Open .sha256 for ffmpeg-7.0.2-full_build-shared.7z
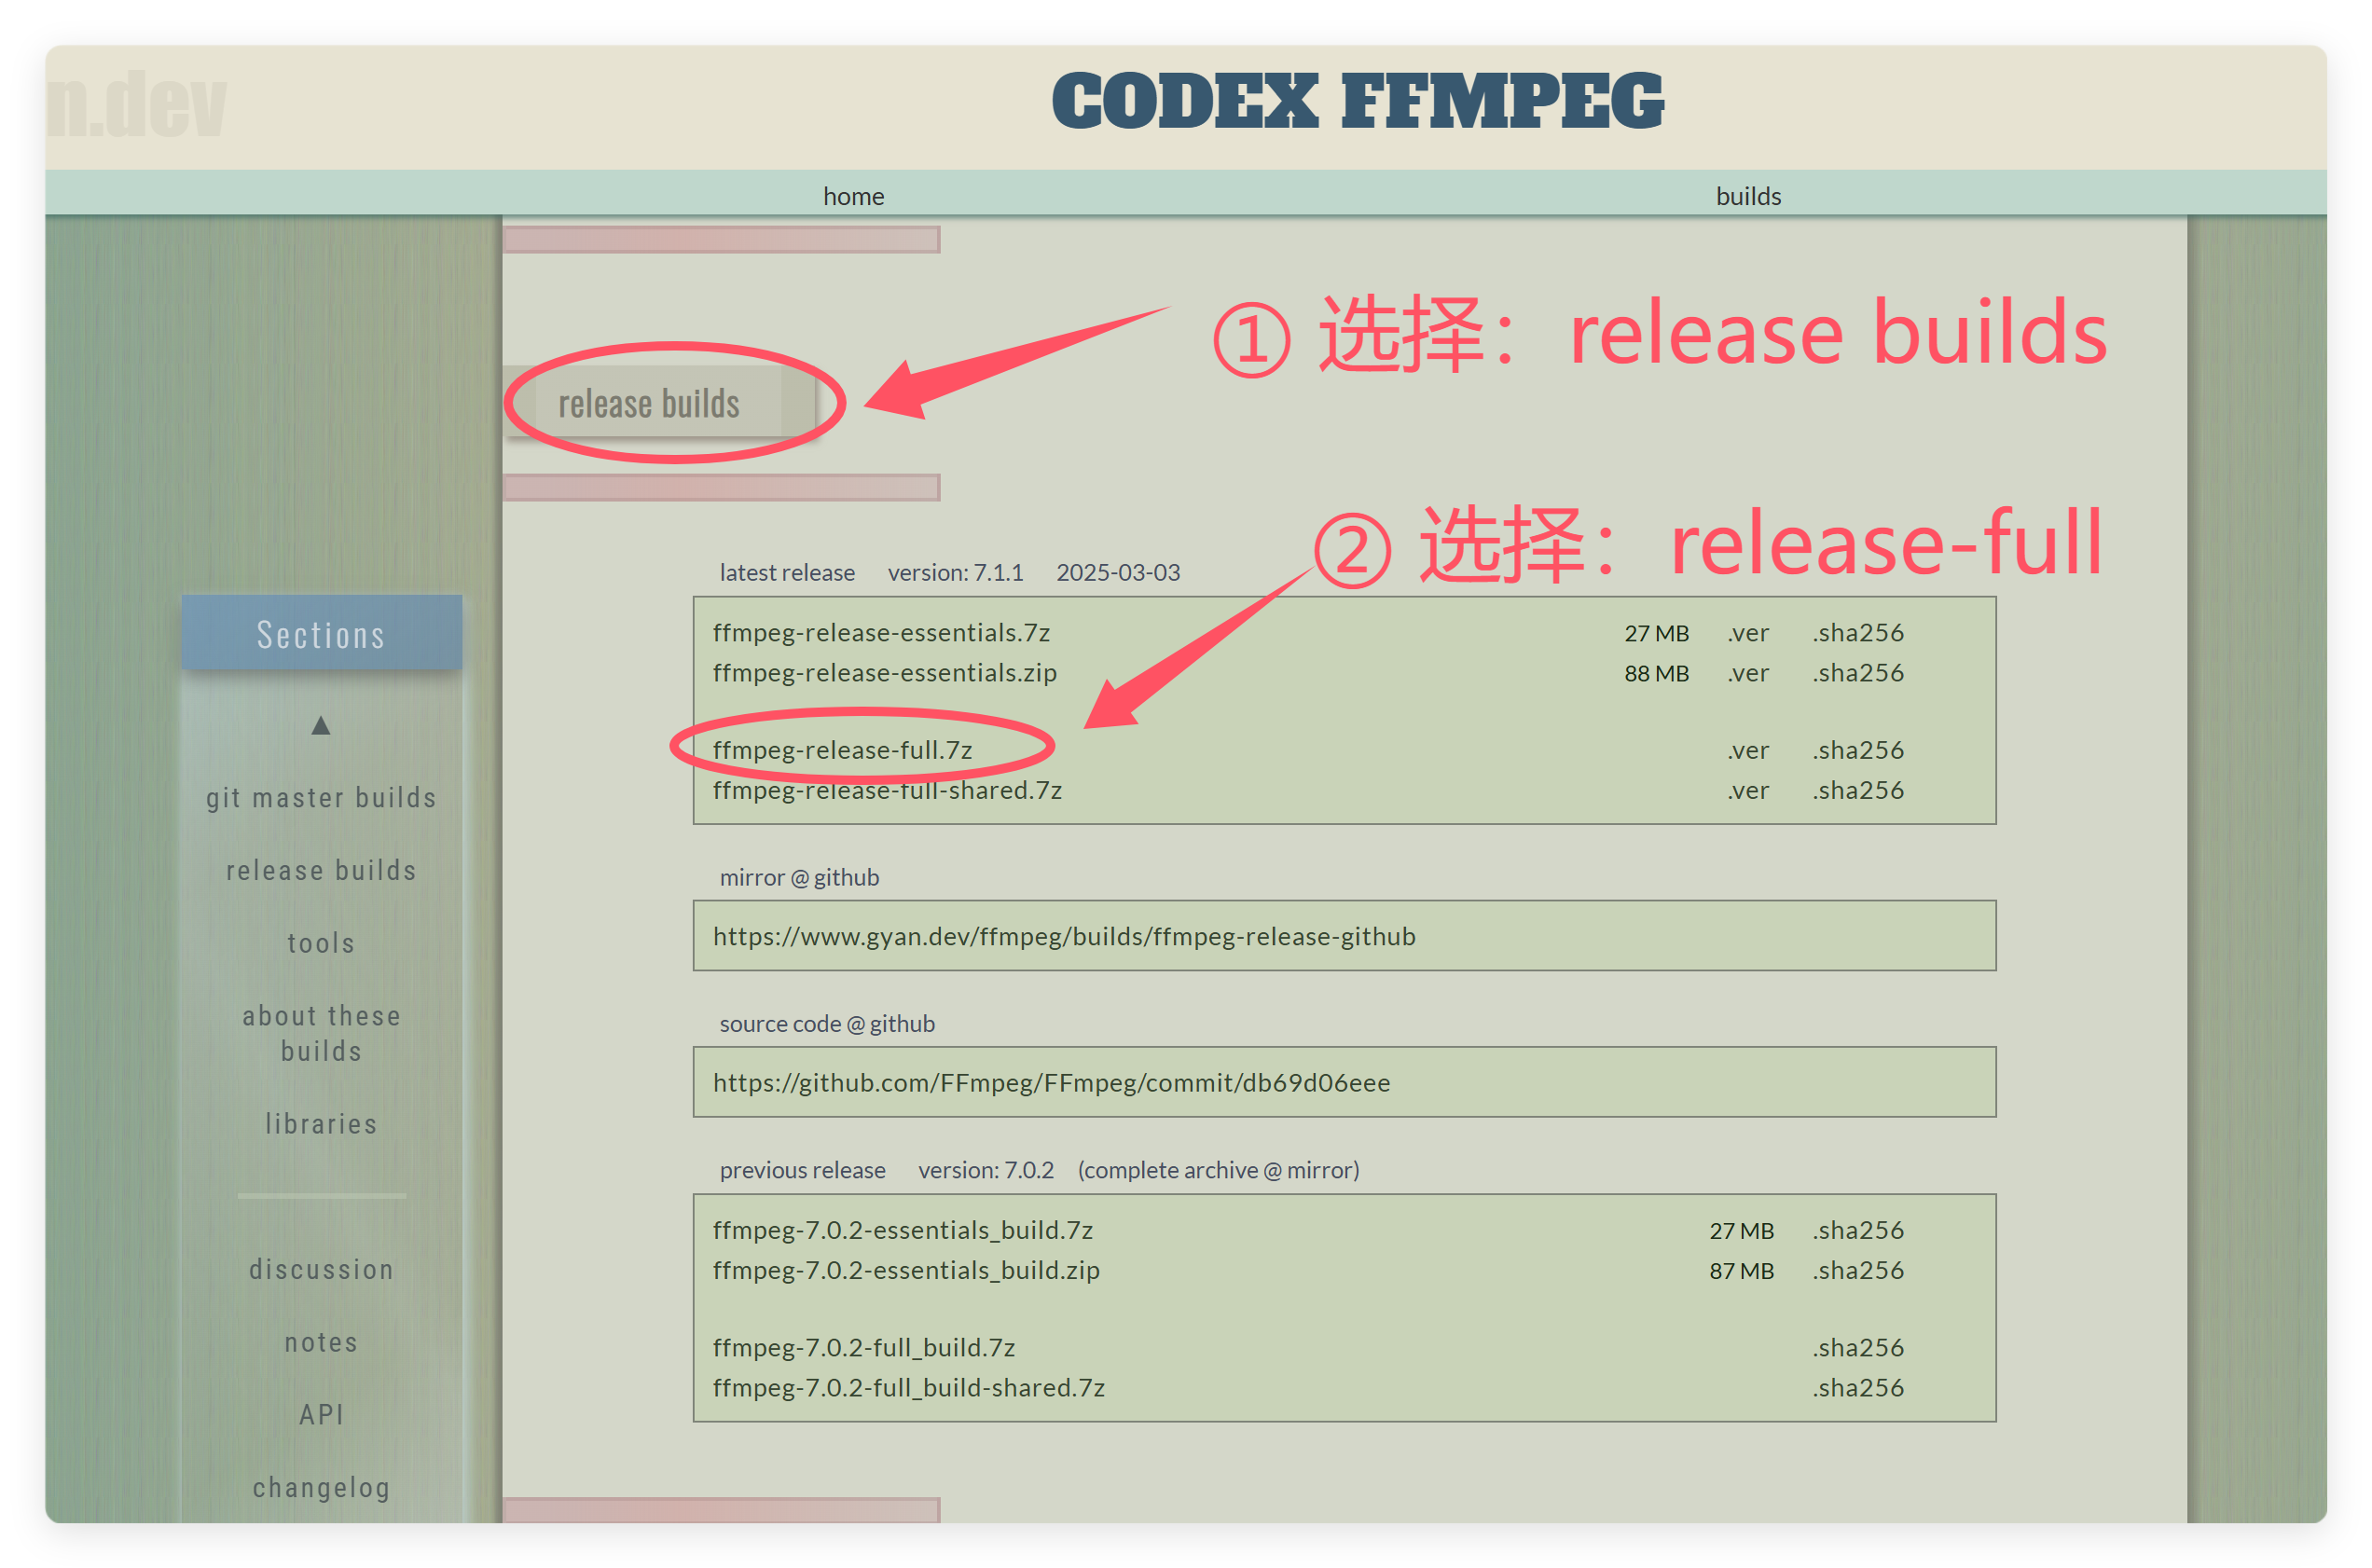This screenshot has width=2372, height=1568. click(x=1858, y=1387)
